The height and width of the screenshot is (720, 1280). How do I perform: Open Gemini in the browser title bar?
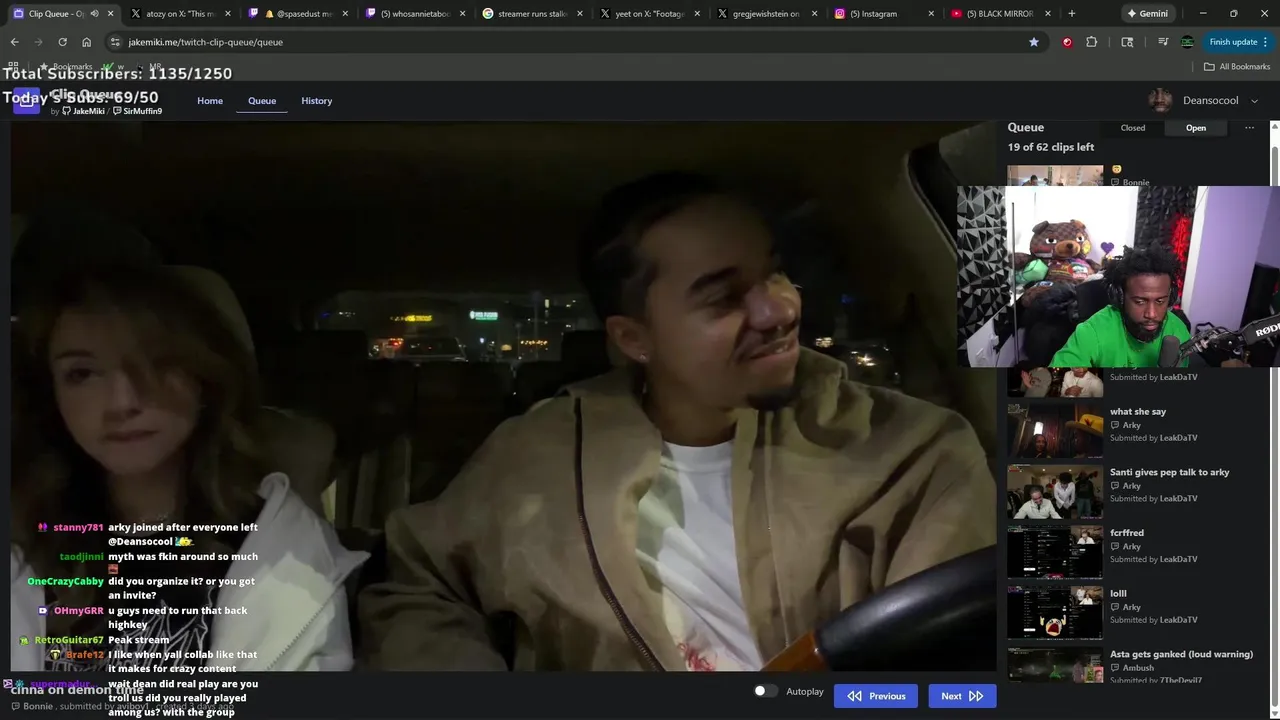pos(1147,14)
